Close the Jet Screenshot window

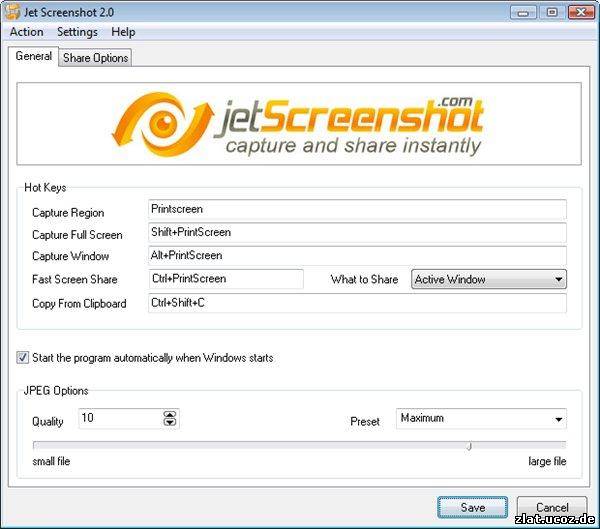coord(580,12)
